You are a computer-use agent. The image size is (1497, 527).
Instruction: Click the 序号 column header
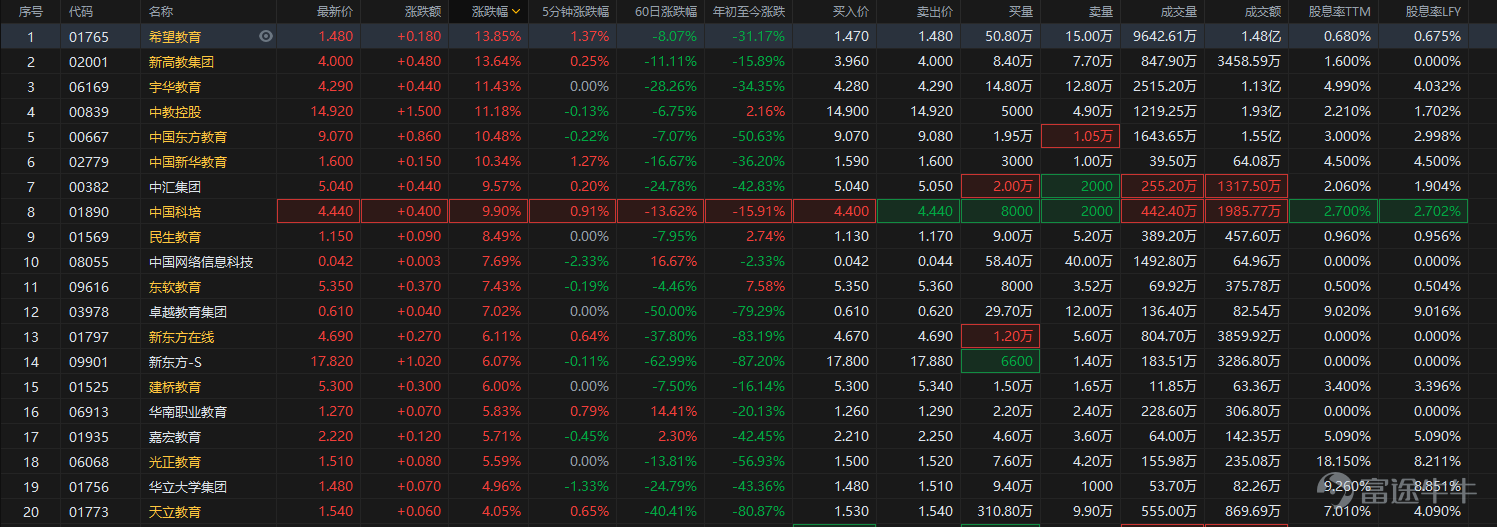click(x=31, y=12)
